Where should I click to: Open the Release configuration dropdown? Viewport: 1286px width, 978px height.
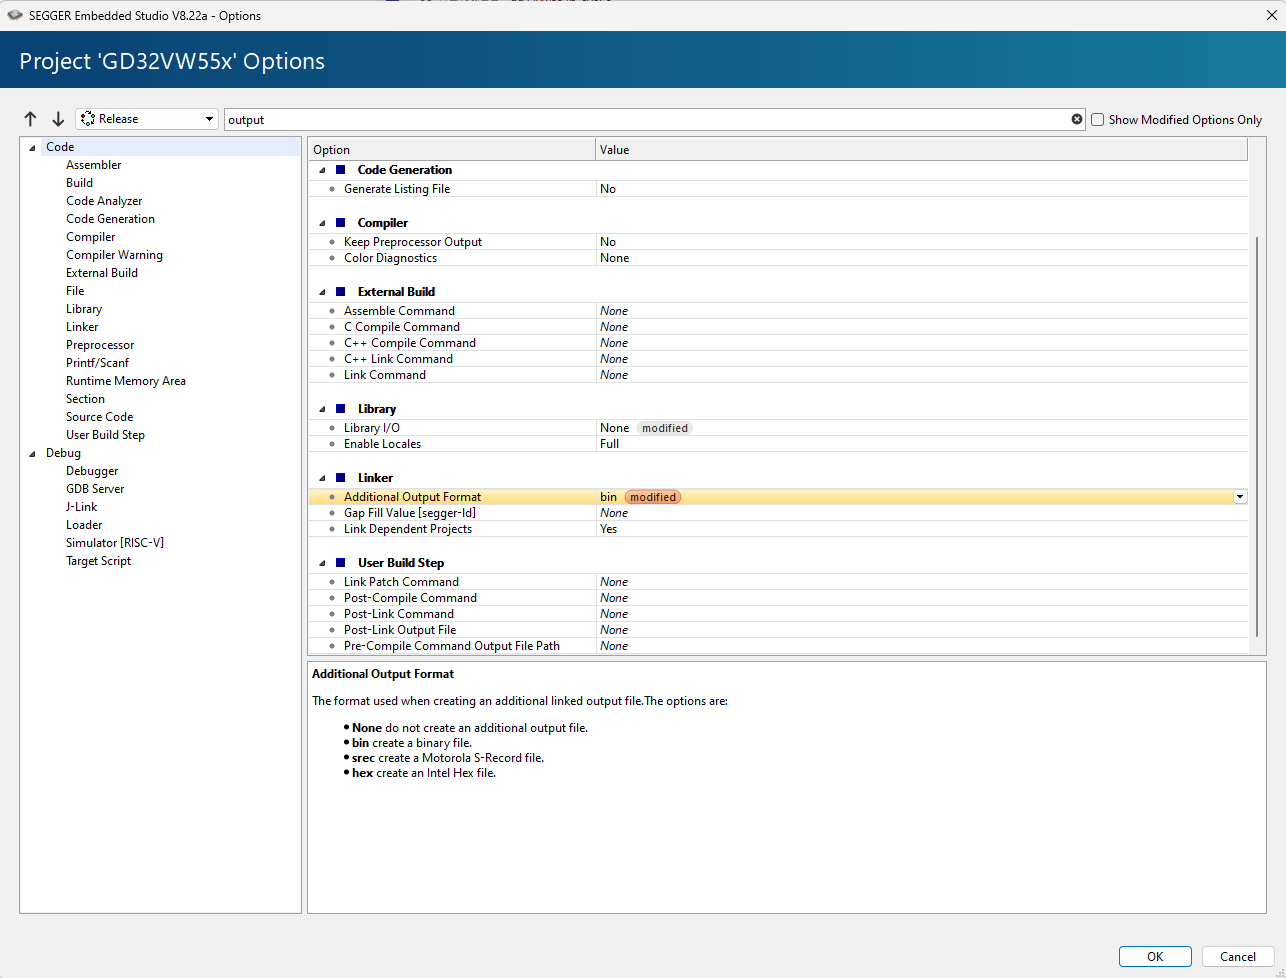[x=147, y=119]
